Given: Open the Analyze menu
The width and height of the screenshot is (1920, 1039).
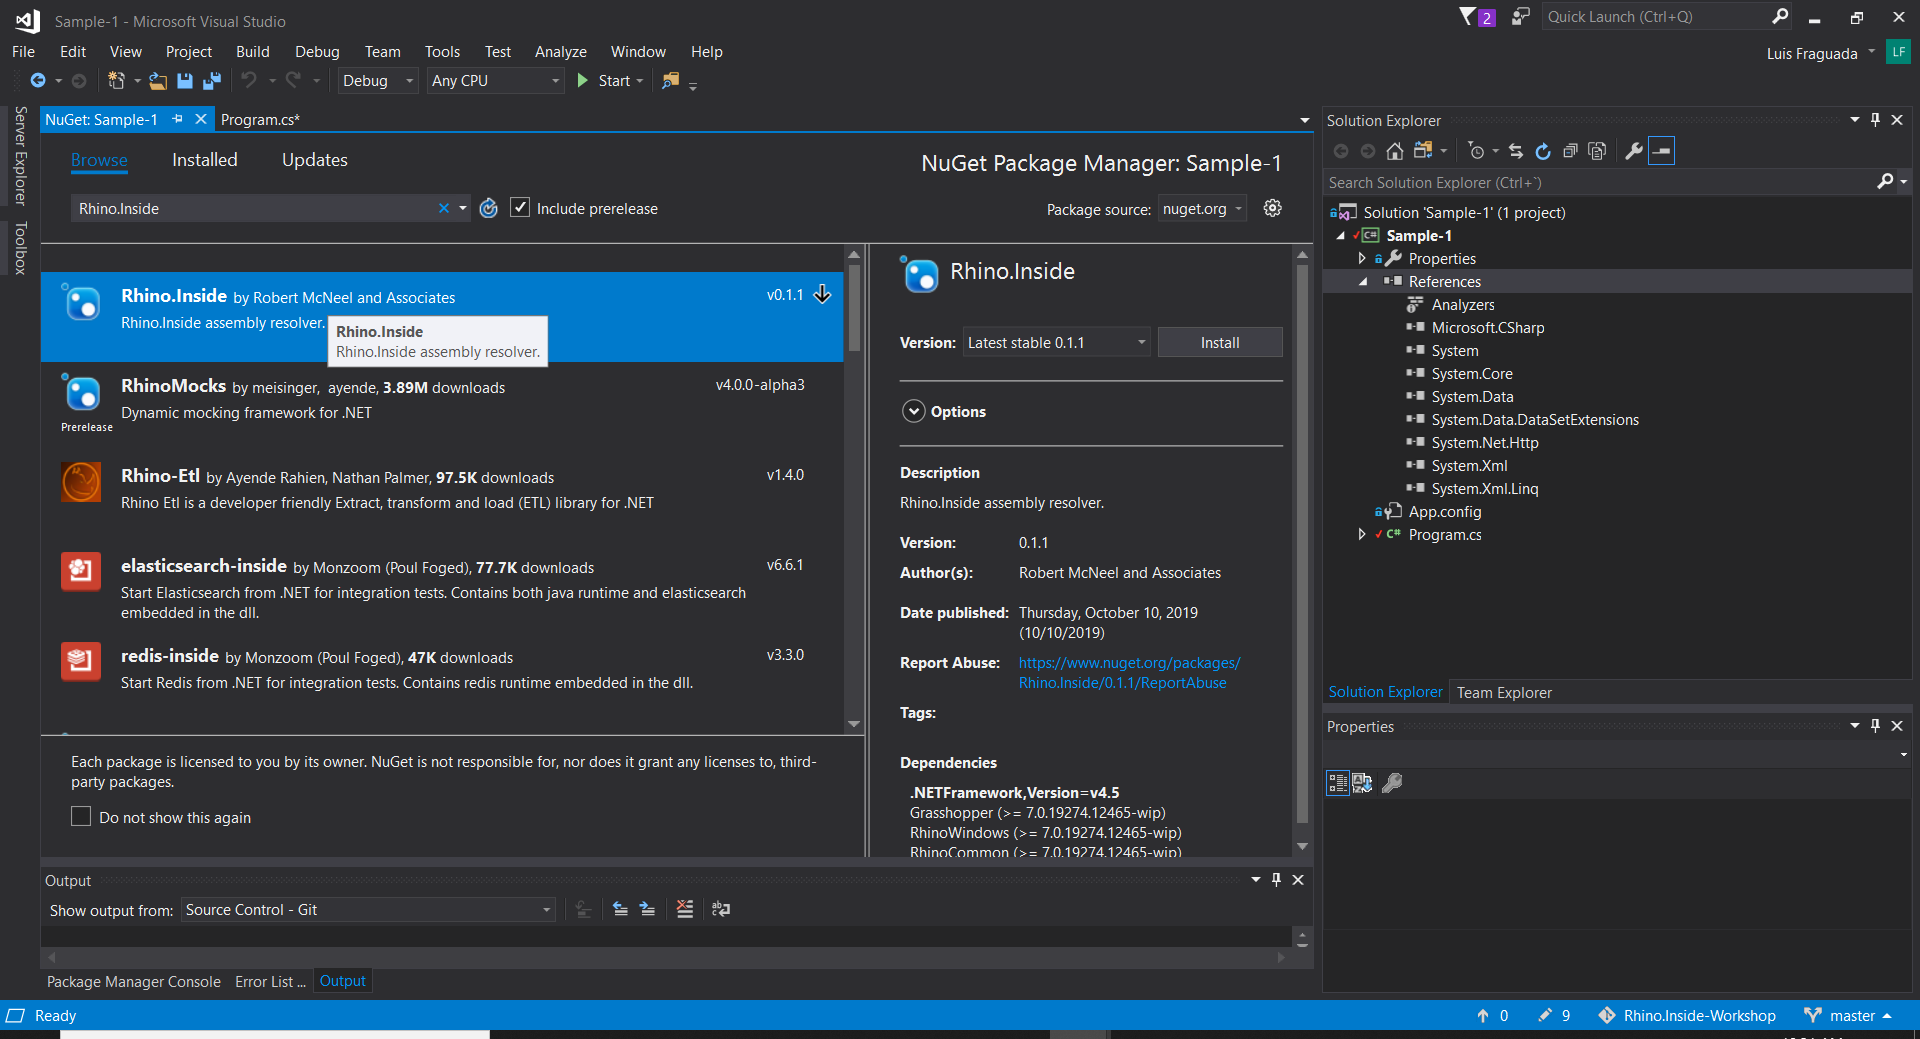Looking at the screenshot, I should point(560,52).
